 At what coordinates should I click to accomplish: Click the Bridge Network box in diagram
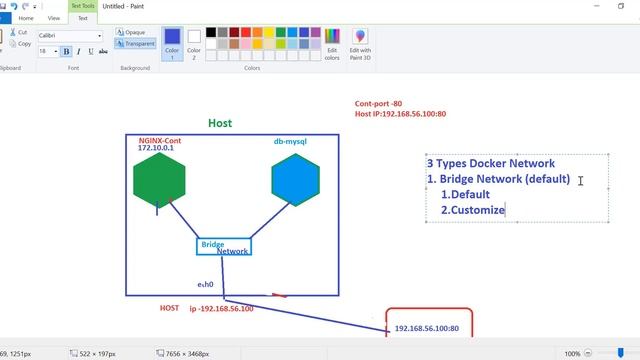click(224, 247)
